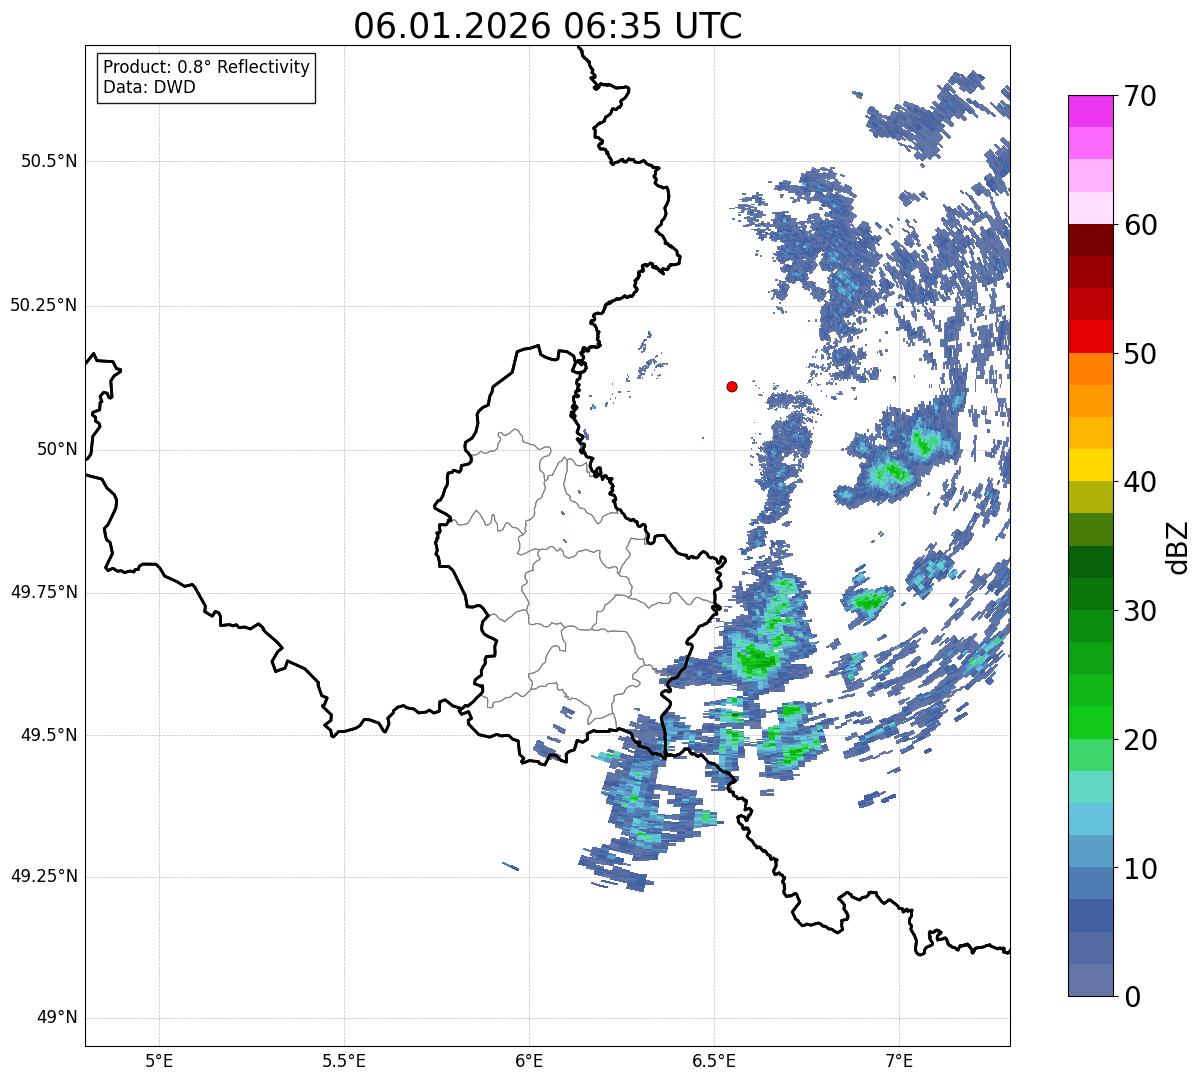Pick the magenta top colorbar swatch
Viewport: 1202px width, 1081px height.
(x=1090, y=111)
